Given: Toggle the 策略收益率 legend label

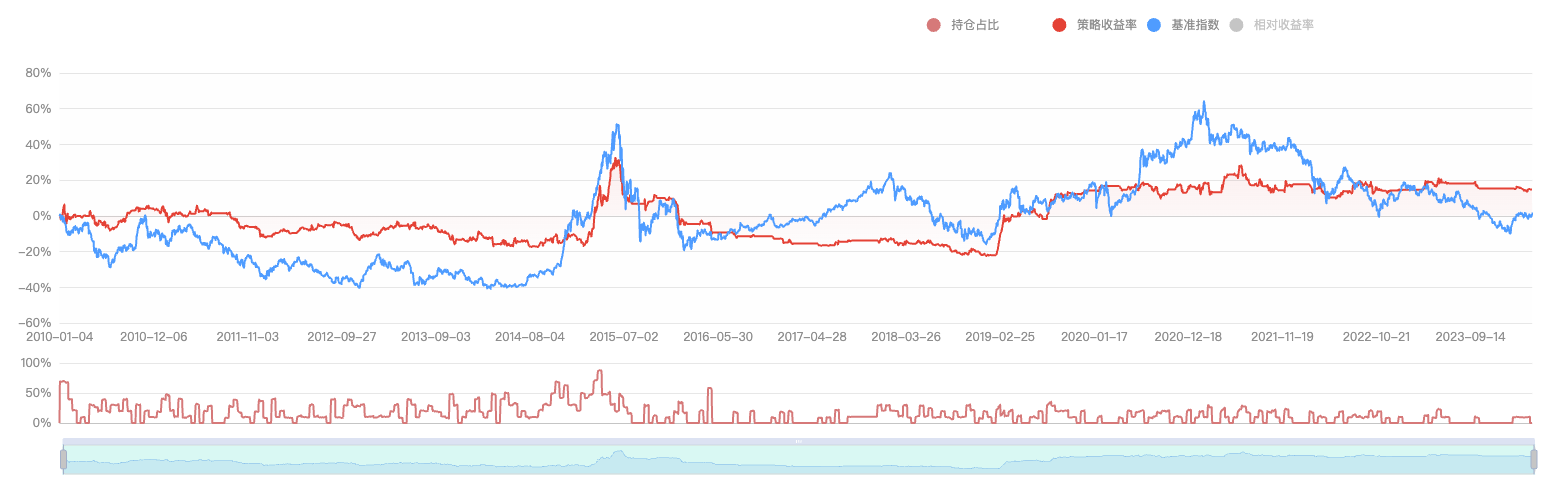Looking at the screenshot, I should (1106, 25).
